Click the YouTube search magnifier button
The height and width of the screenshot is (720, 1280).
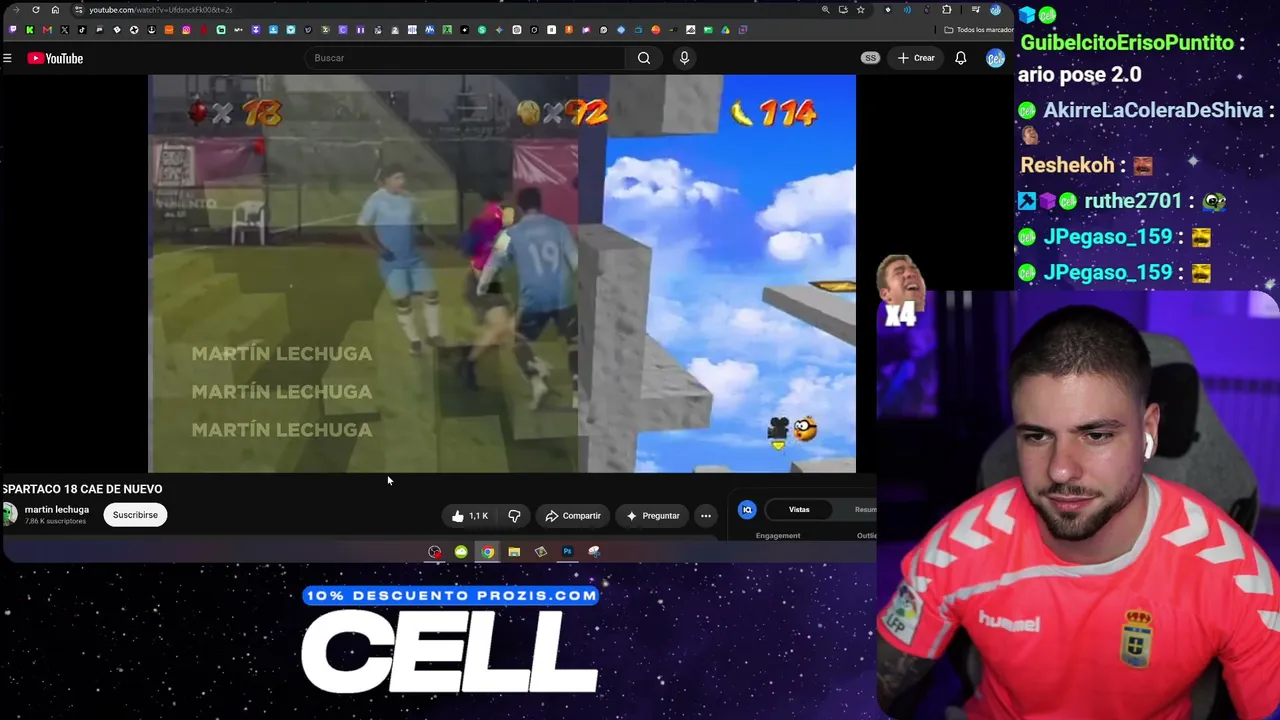(644, 58)
